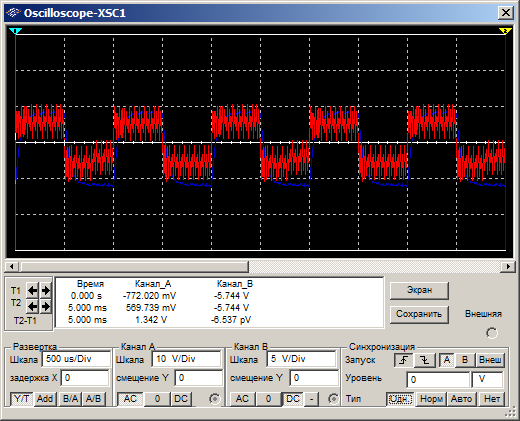Select Внеш external trigger source
This screenshot has height=421, width=520.
click(x=490, y=360)
